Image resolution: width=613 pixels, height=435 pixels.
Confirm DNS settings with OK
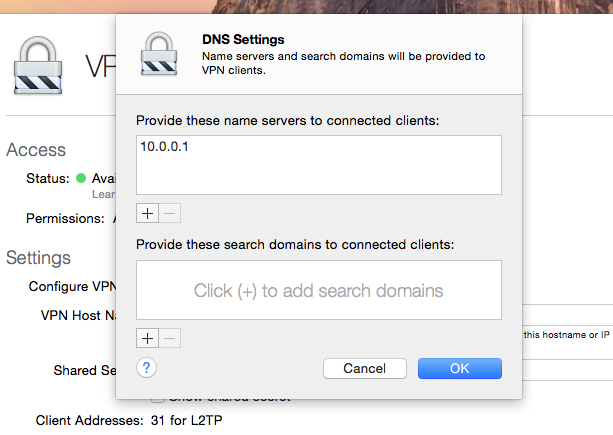coord(459,368)
